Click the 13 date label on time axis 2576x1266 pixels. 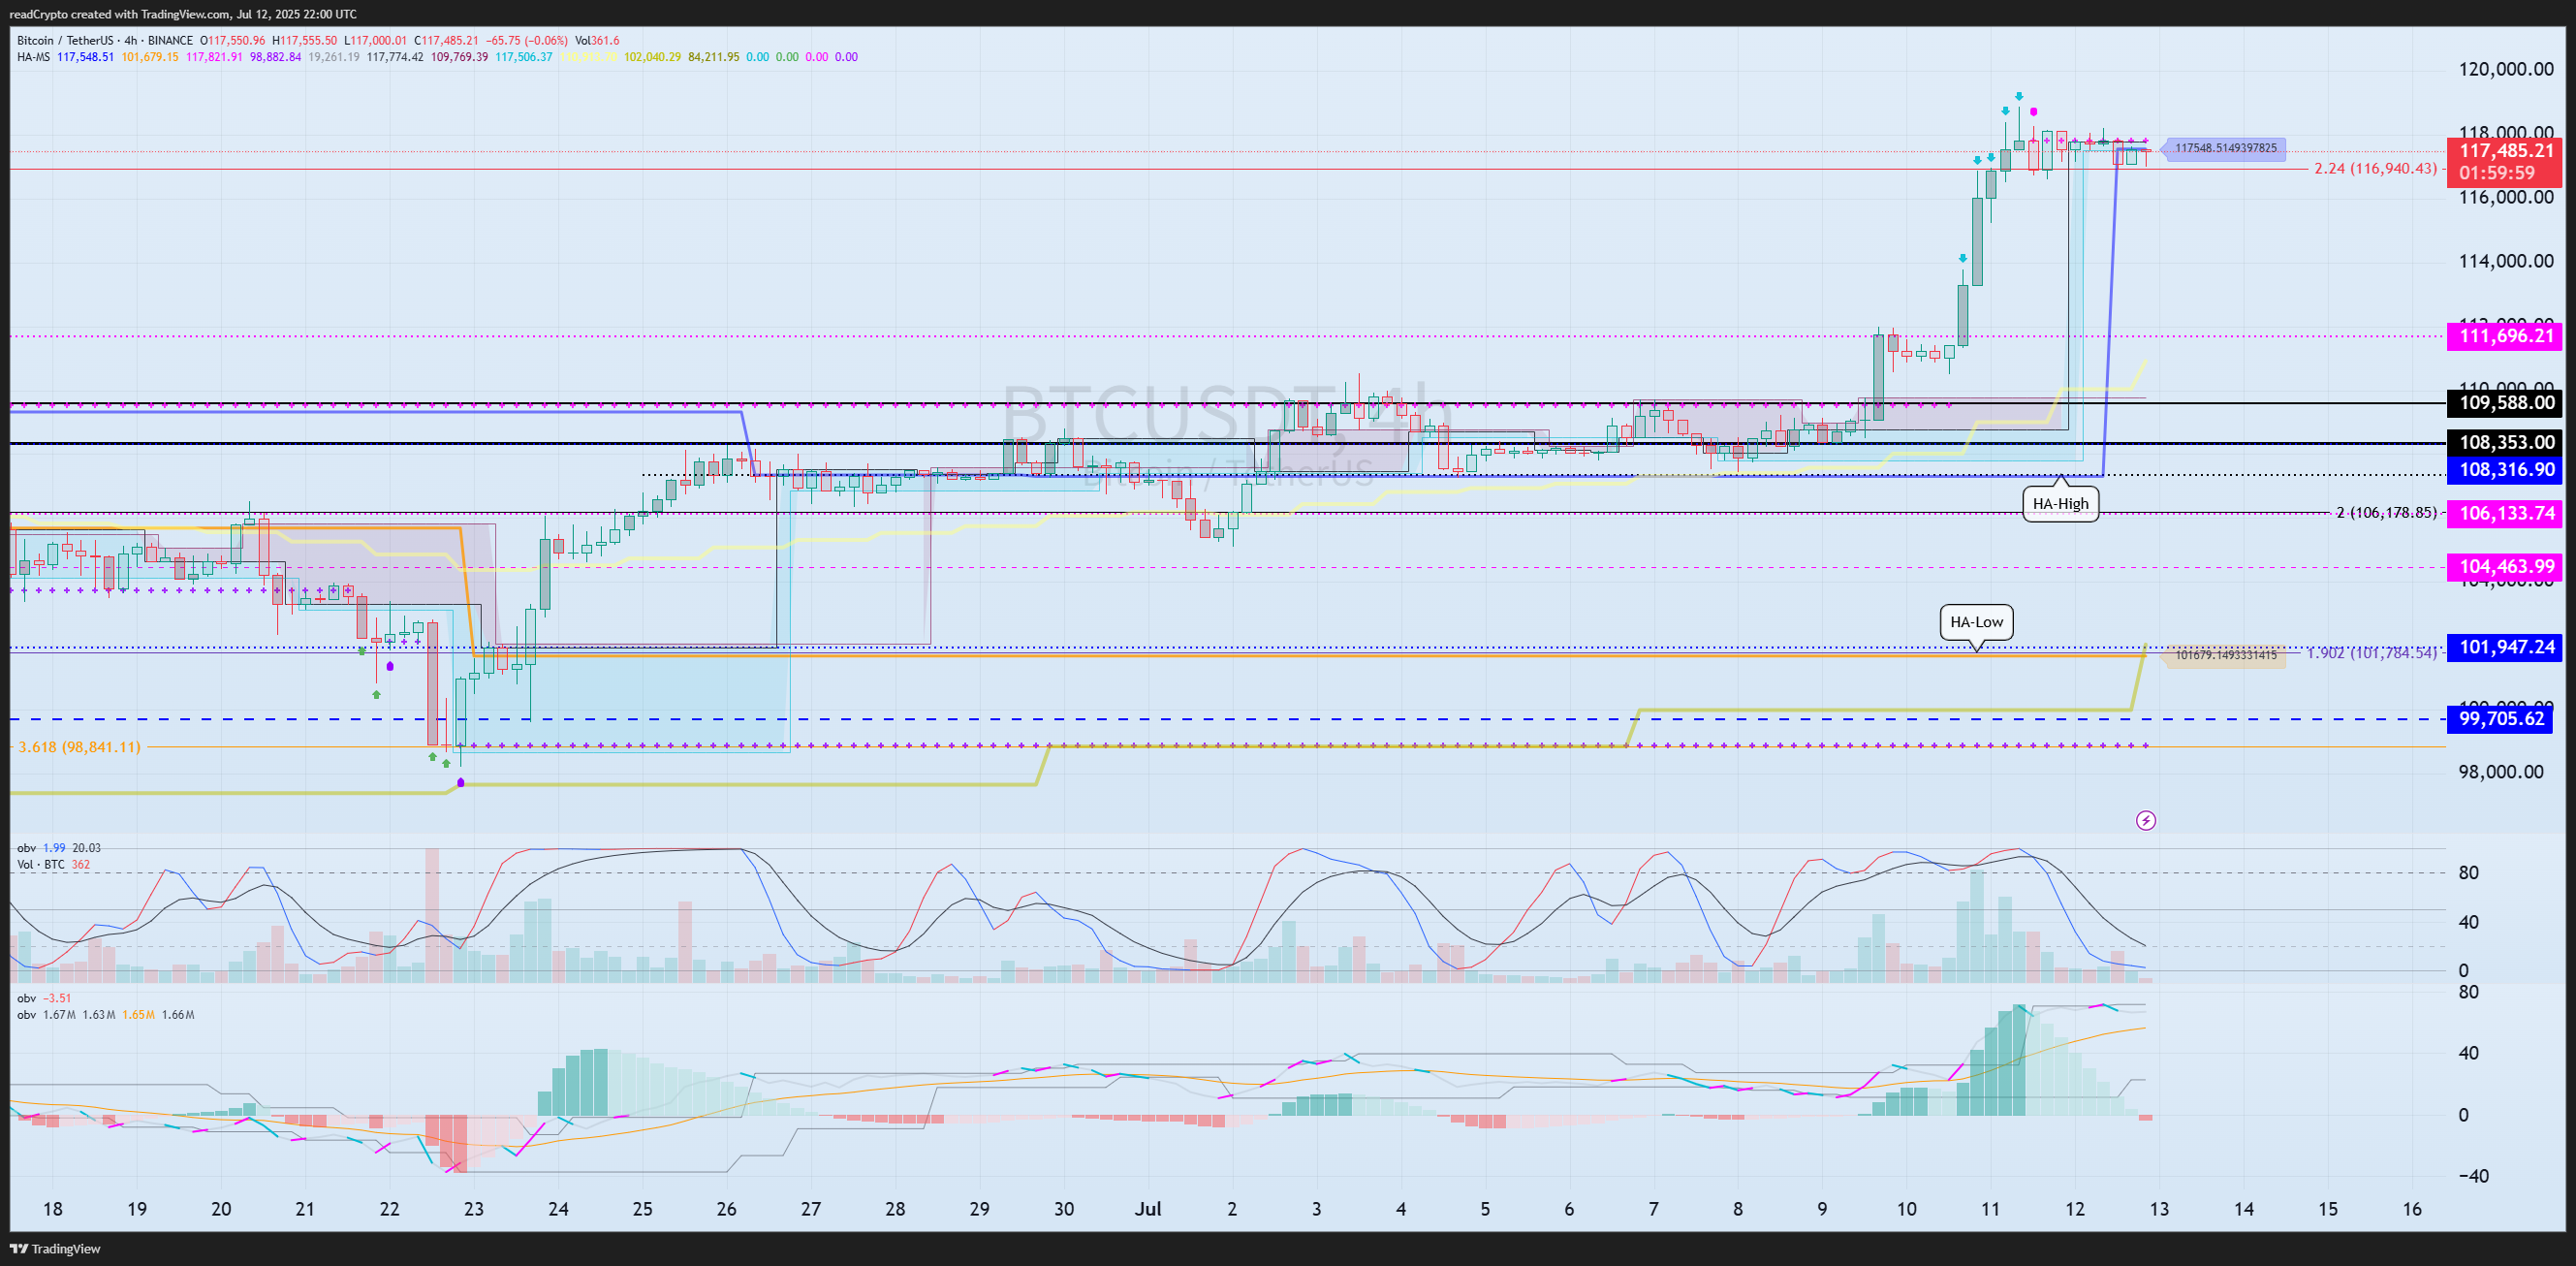pyautogui.click(x=2159, y=1209)
